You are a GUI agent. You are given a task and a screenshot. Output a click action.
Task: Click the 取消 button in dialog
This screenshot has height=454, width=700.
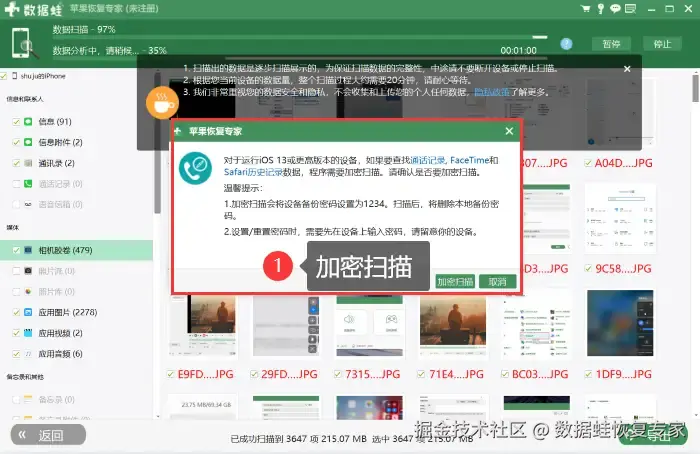pos(497,282)
